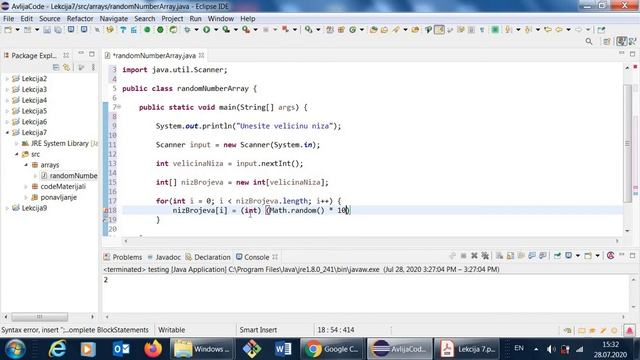
Task: Minimize the Package Explorer panel
Action: pos(81,53)
